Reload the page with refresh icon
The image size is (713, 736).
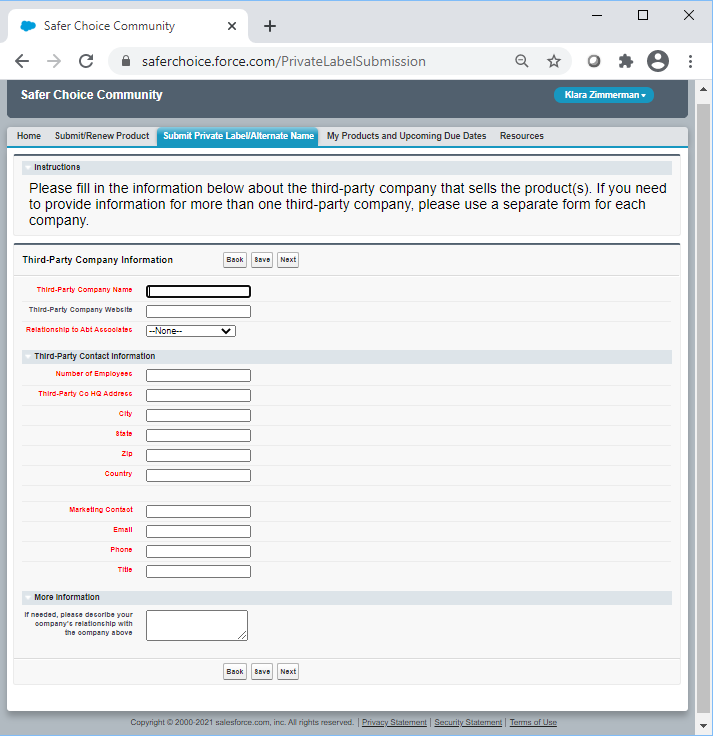tap(86, 61)
